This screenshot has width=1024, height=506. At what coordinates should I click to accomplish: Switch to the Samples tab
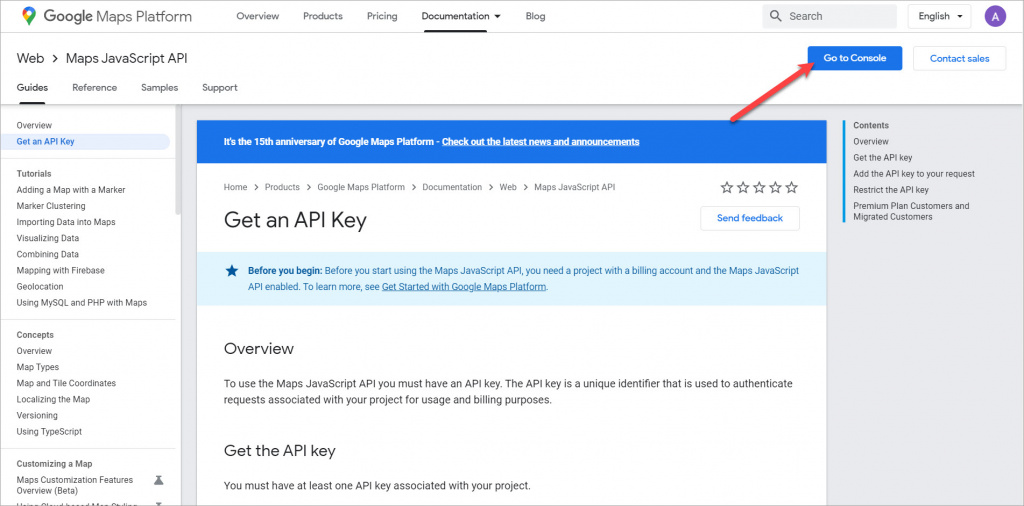point(159,87)
